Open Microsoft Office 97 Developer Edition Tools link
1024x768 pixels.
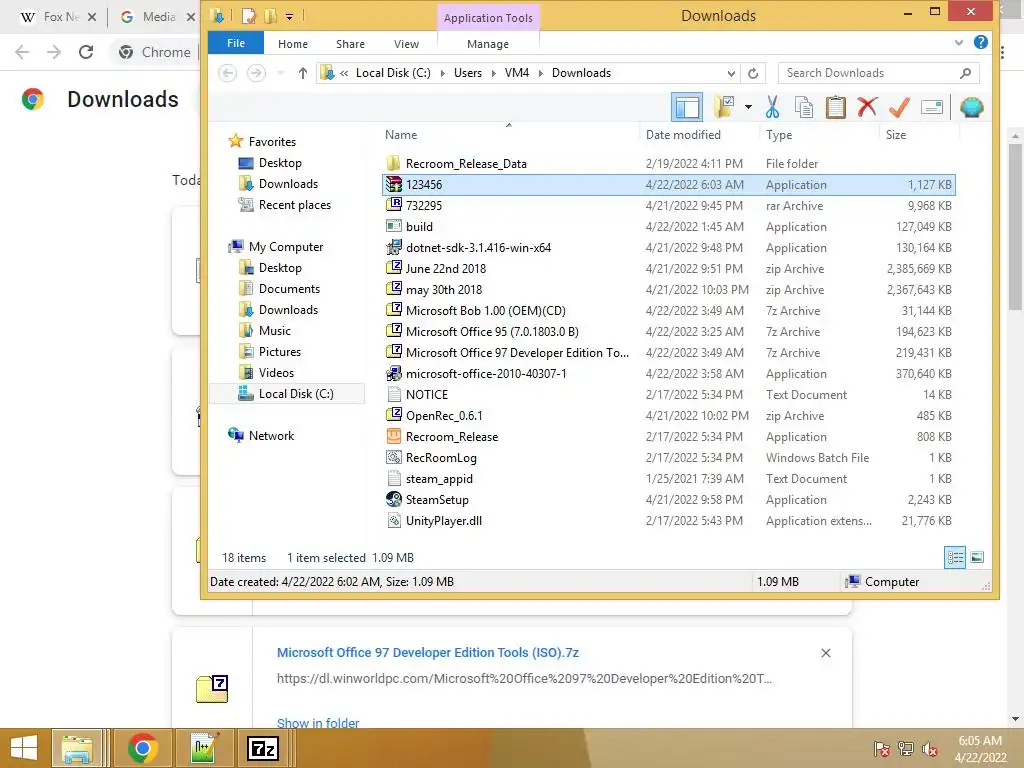click(x=428, y=652)
